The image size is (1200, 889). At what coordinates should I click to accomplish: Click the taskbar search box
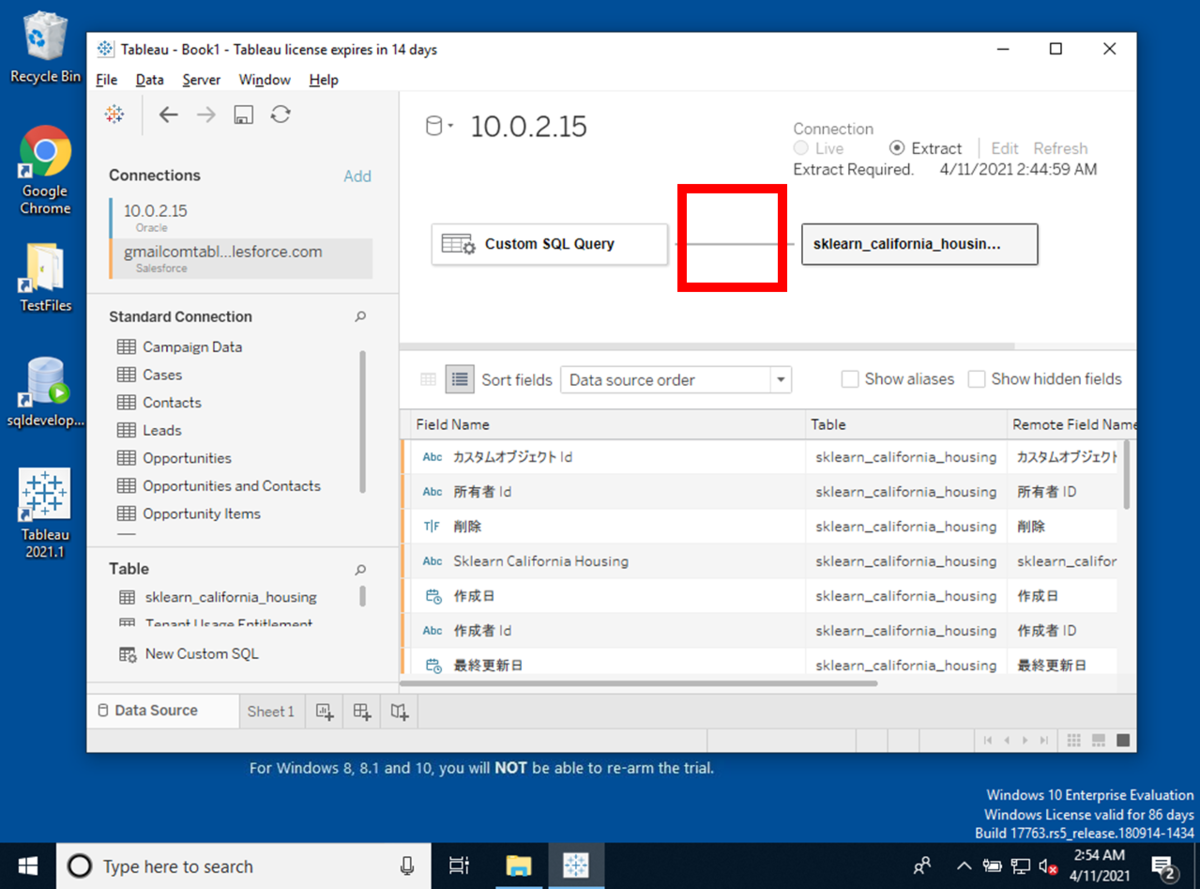click(242, 866)
